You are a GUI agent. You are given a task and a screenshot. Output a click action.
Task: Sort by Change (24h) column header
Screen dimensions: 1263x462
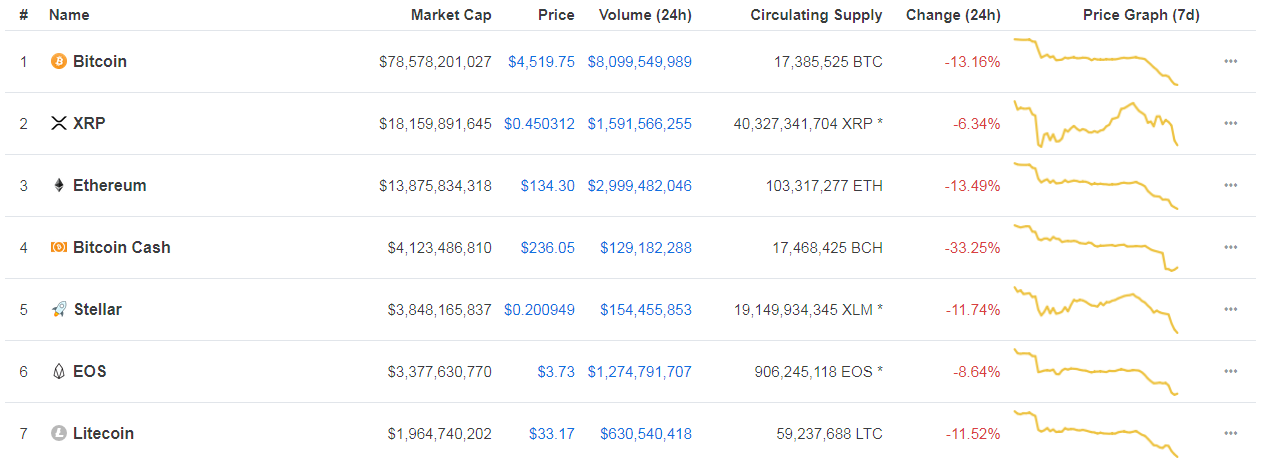click(953, 15)
